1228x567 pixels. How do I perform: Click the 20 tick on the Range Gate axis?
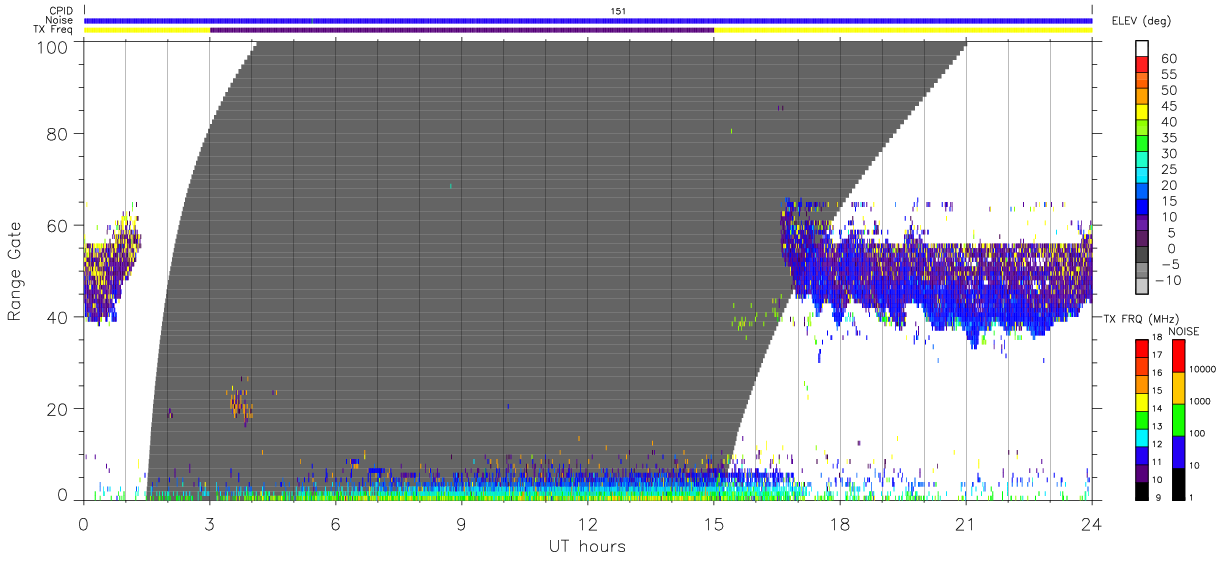[x=57, y=409]
